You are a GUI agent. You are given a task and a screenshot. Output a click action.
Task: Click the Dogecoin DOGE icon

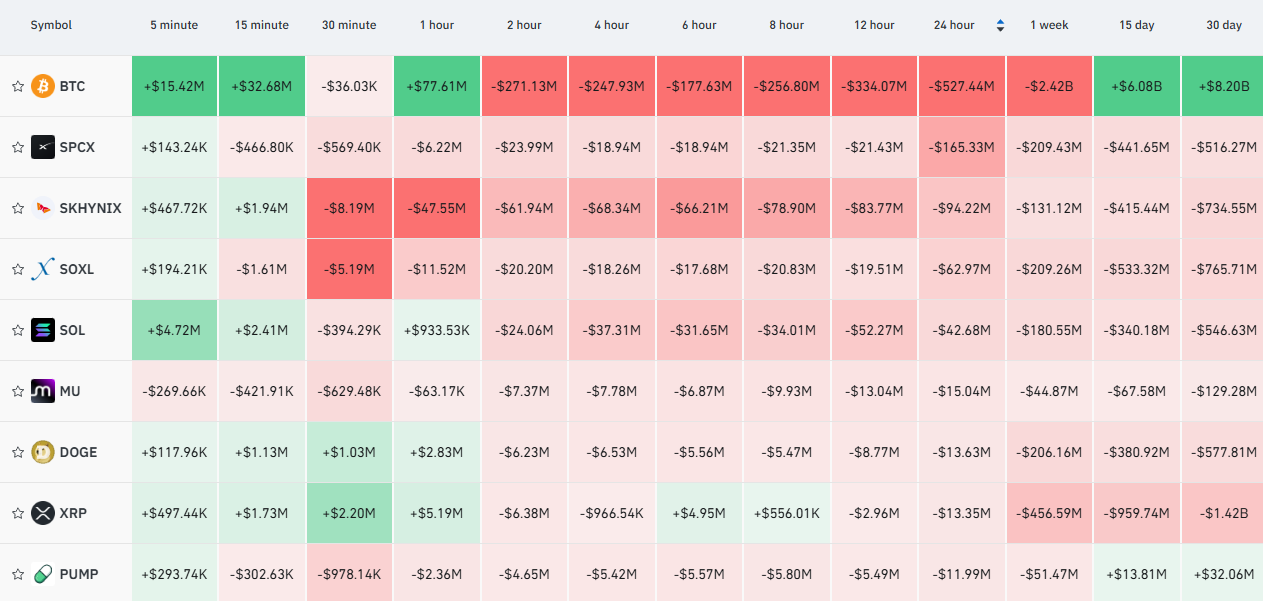pyautogui.click(x=43, y=452)
